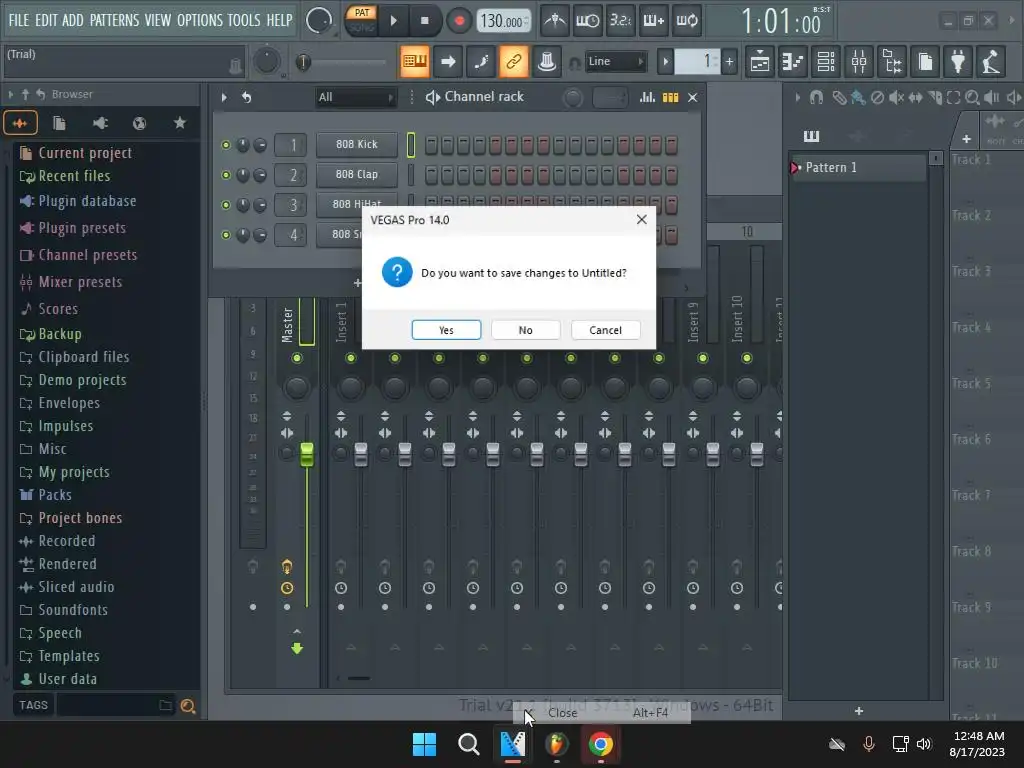Toggle the step edit mode icon
The height and width of the screenshot is (768, 1024).
click(x=481, y=61)
